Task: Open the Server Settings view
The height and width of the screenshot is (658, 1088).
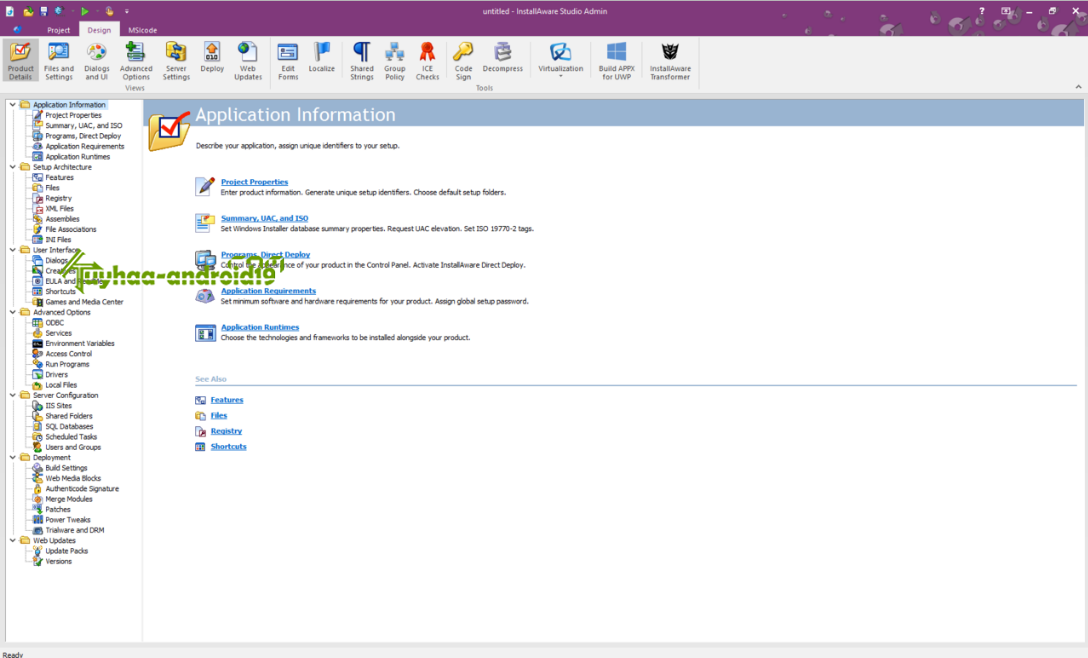Action: pos(176,61)
